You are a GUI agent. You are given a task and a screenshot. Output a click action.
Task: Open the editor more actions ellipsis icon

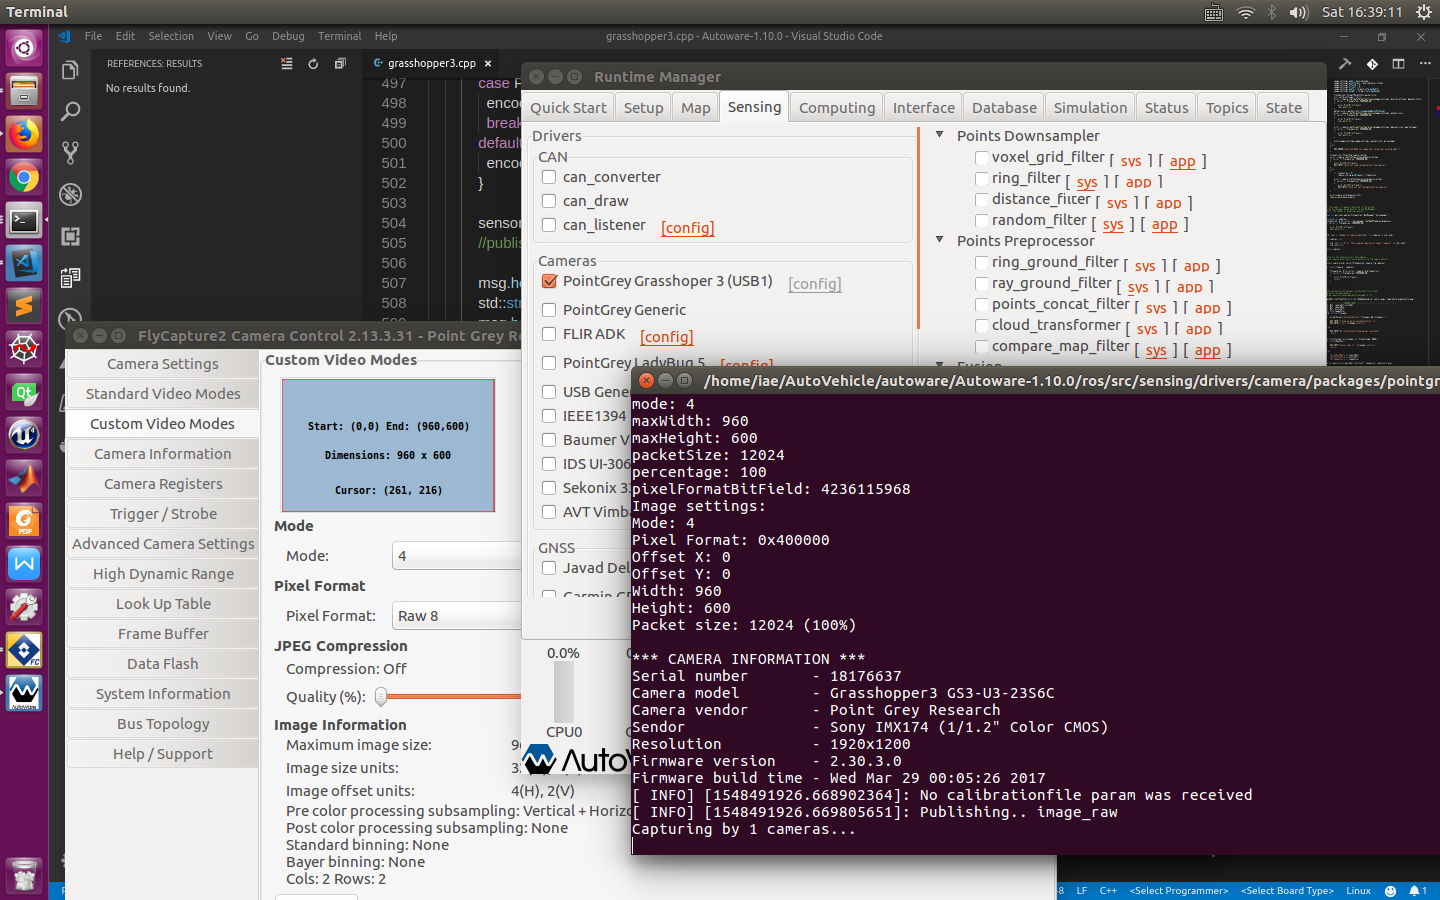(1425, 63)
